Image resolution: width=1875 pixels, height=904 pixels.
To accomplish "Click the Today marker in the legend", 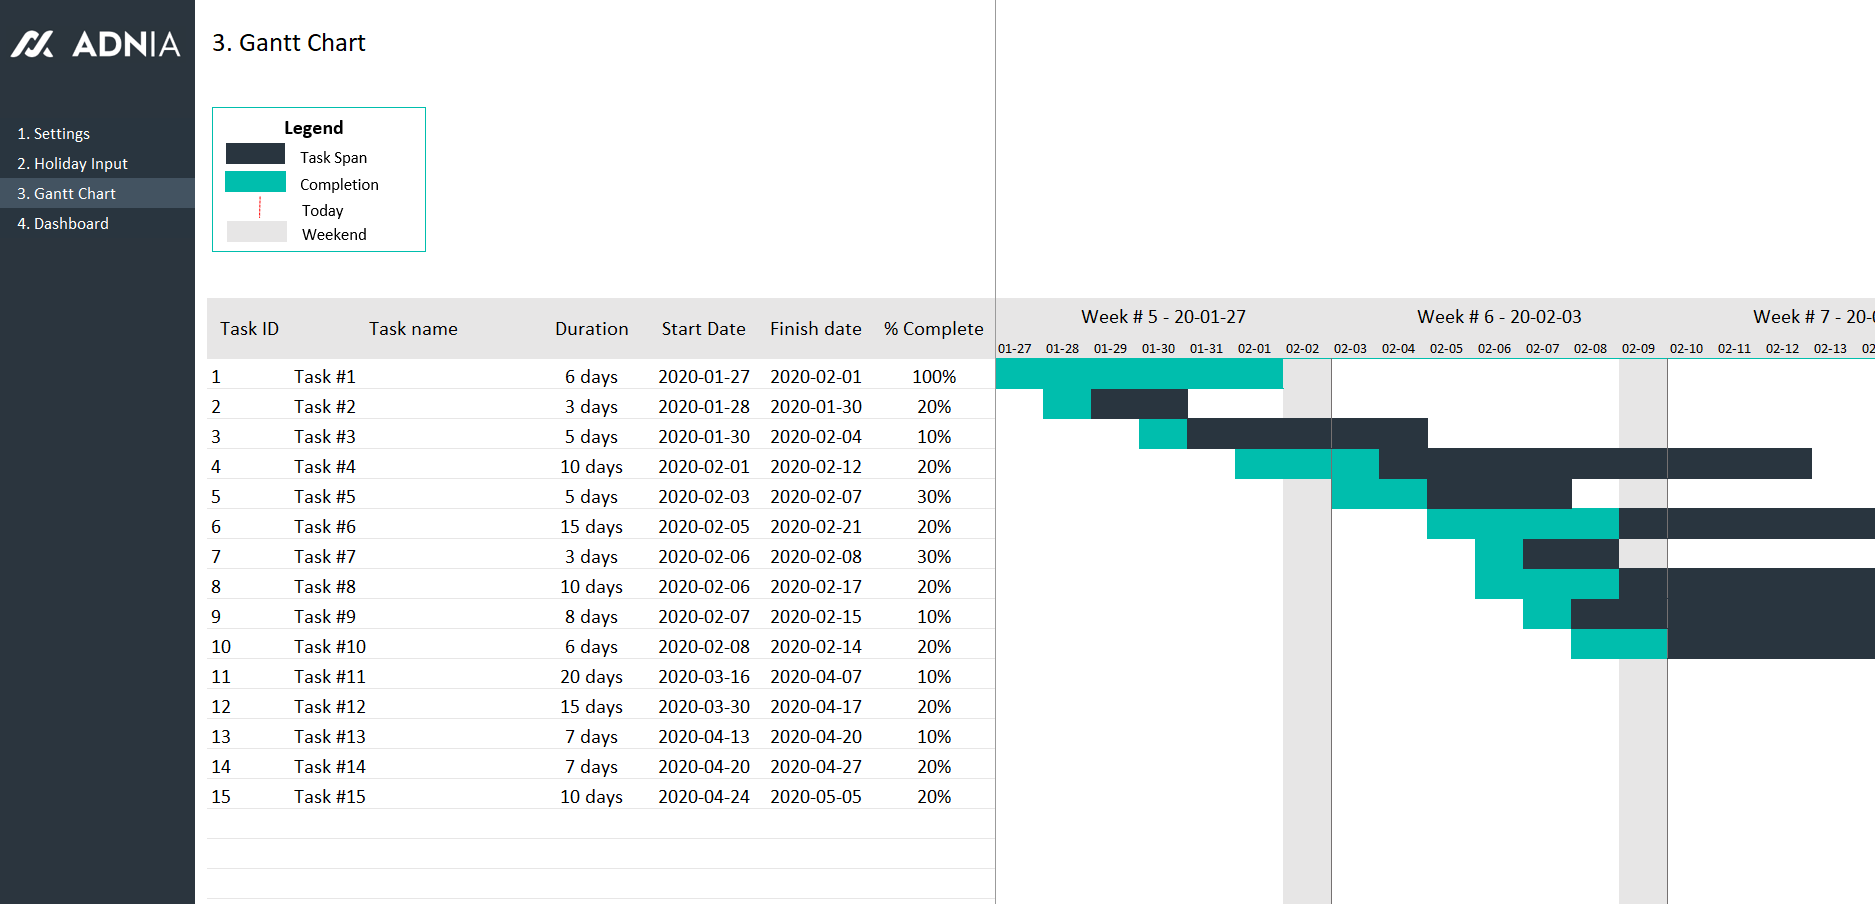I will (x=260, y=207).
